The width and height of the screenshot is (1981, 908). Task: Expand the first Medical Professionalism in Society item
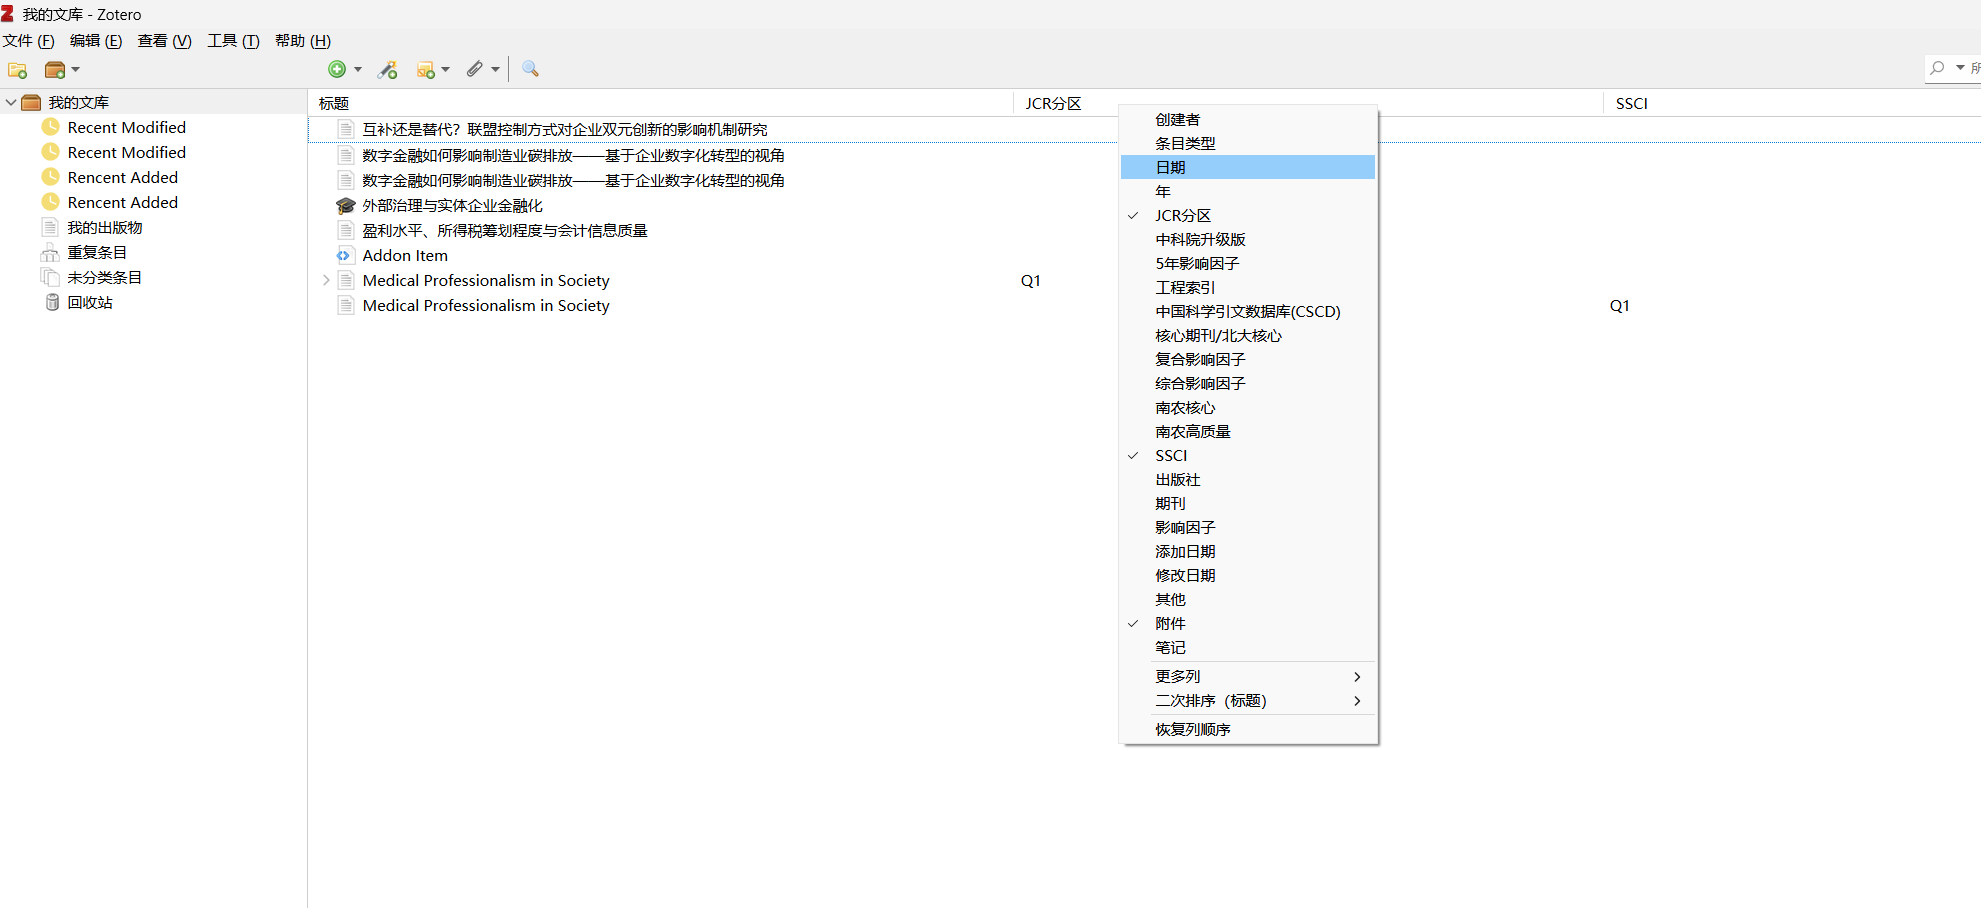click(326, 281)
